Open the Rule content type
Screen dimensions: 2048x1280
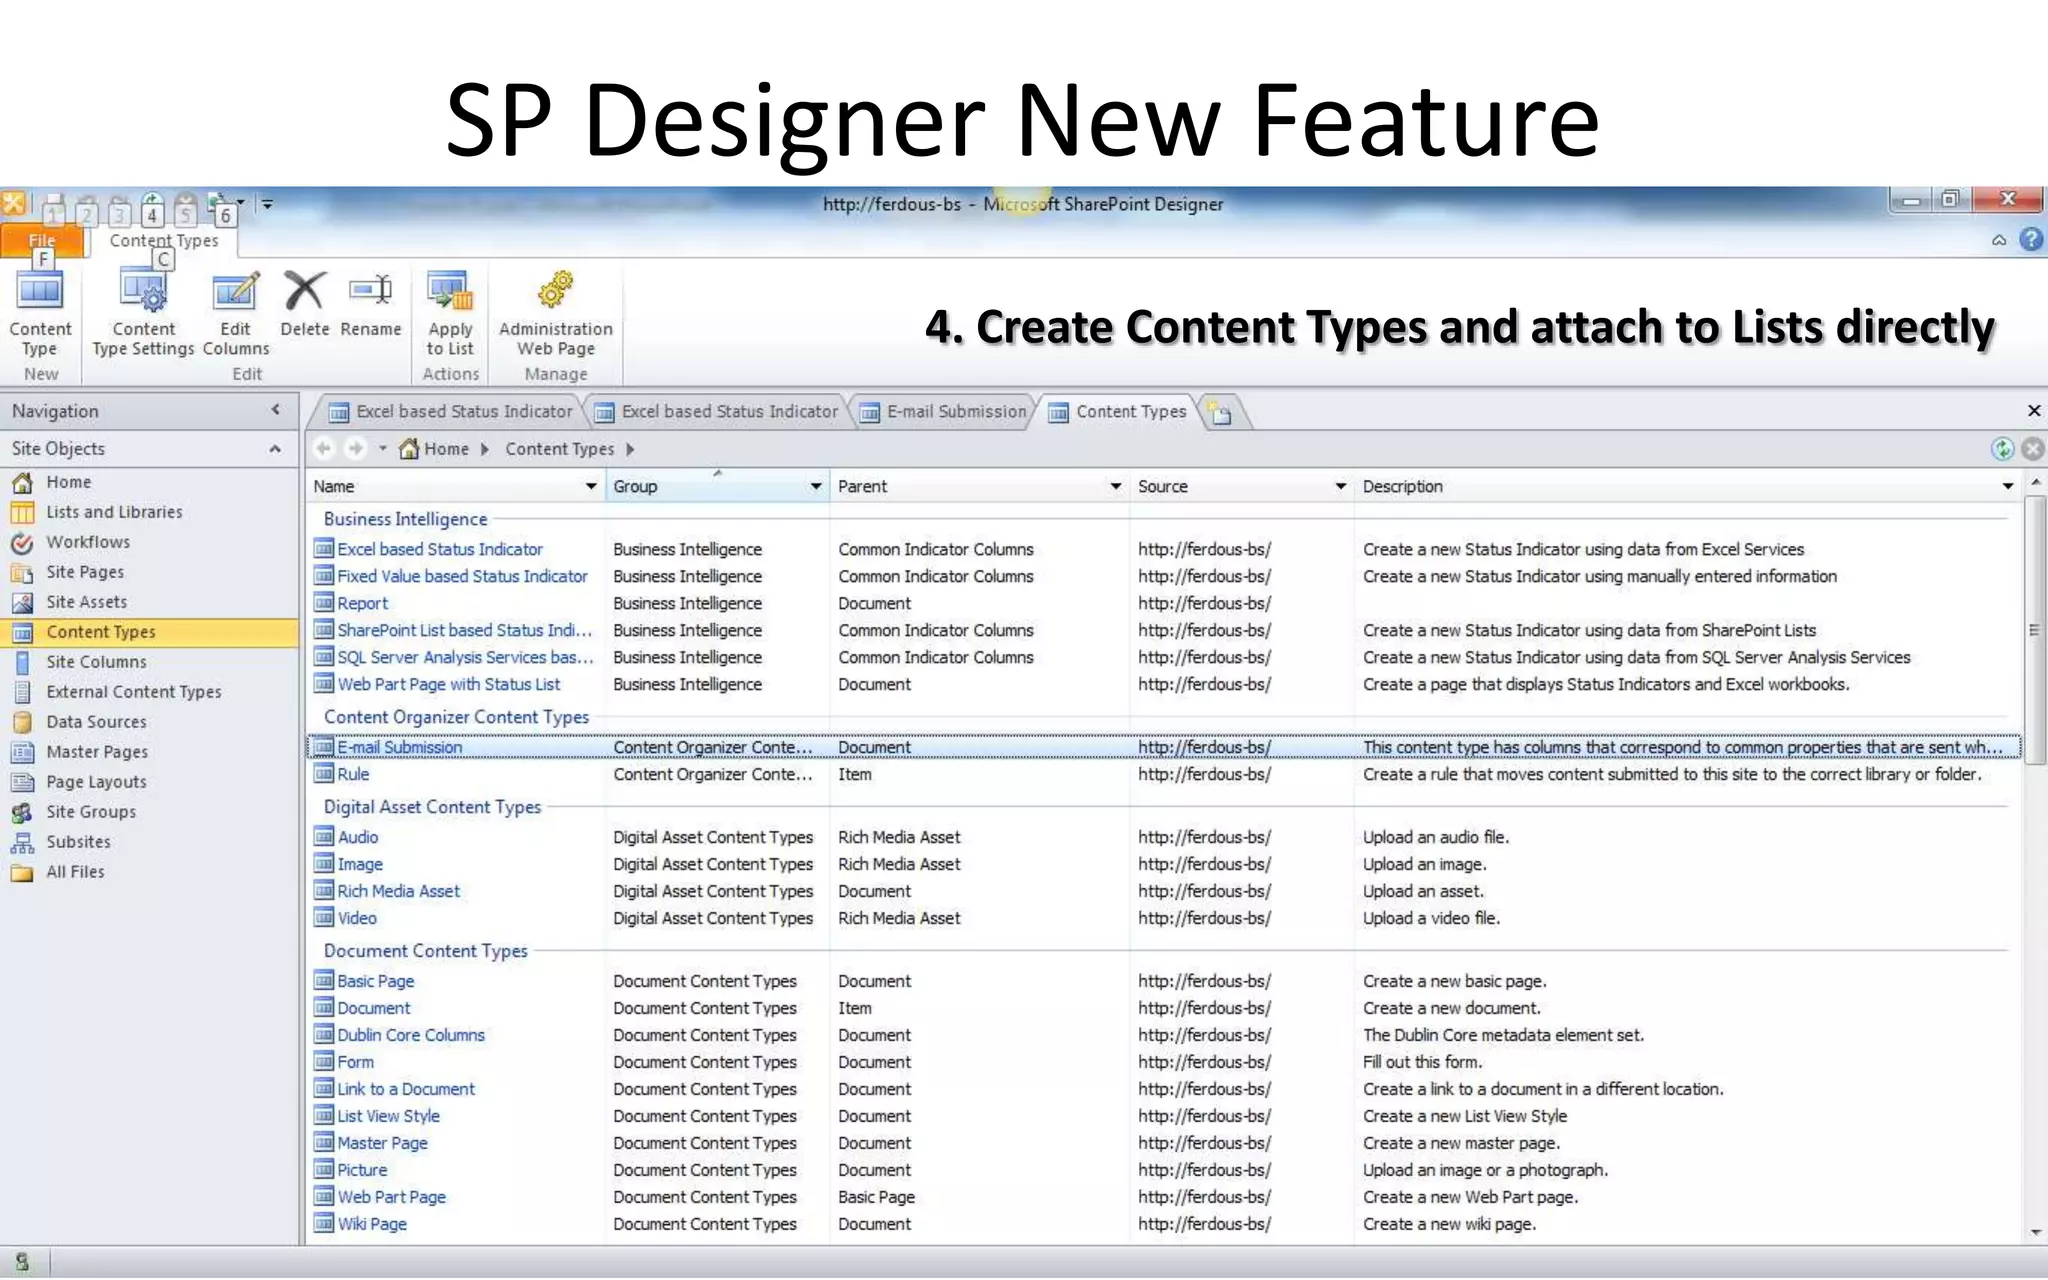[353, 774]
